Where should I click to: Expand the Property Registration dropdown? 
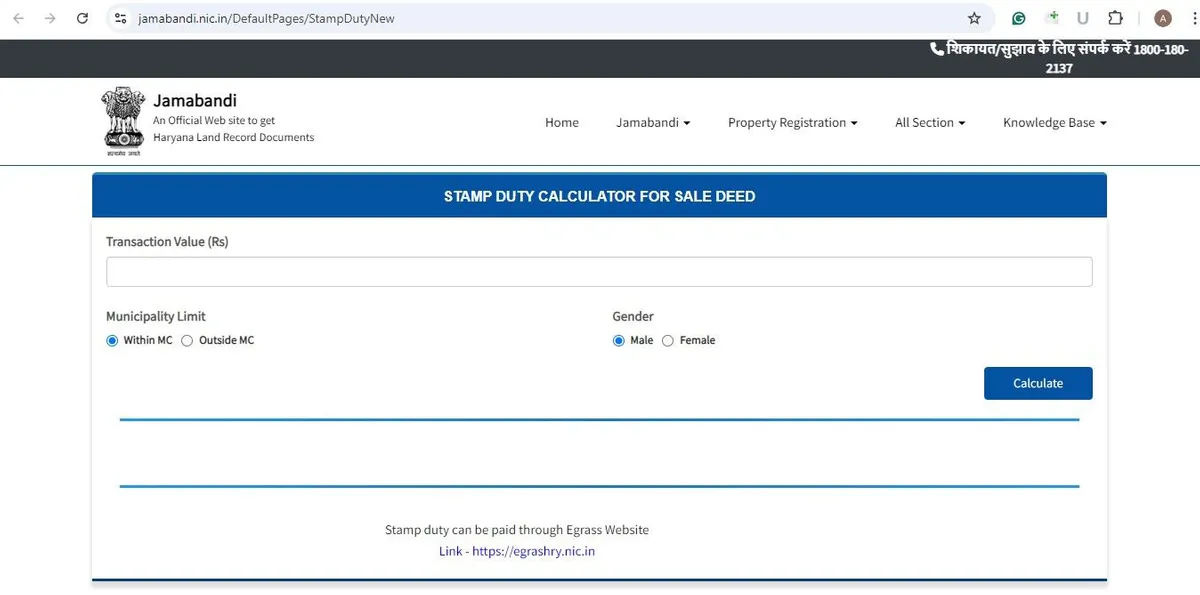tap(792, 123)
